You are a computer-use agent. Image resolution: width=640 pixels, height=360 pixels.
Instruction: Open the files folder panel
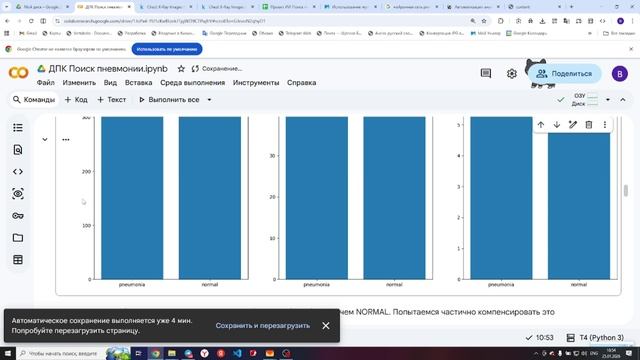(x=18, y=238)
